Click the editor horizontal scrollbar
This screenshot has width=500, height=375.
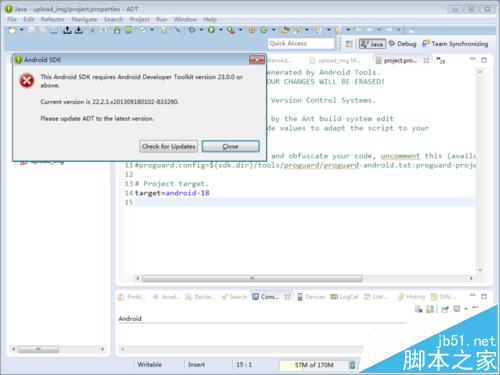pos(252,278)
